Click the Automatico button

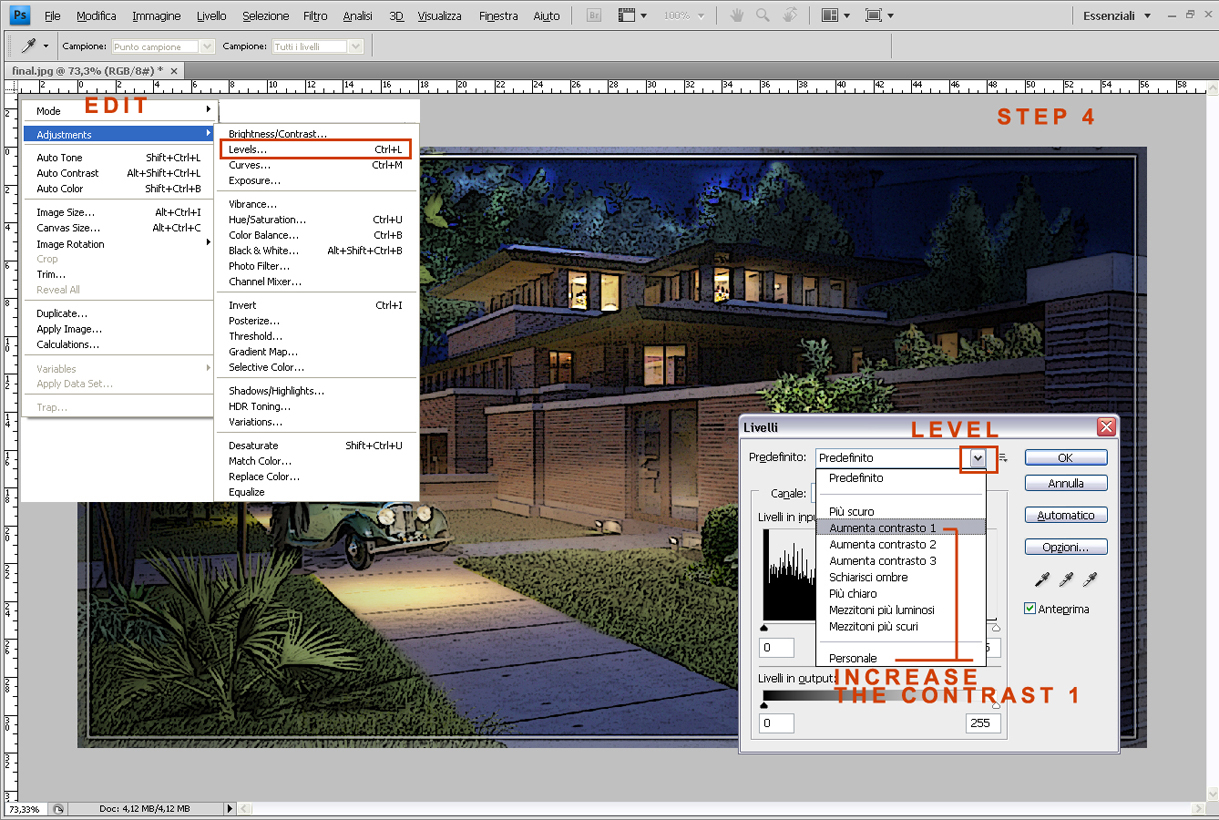tap(1065, 515)
